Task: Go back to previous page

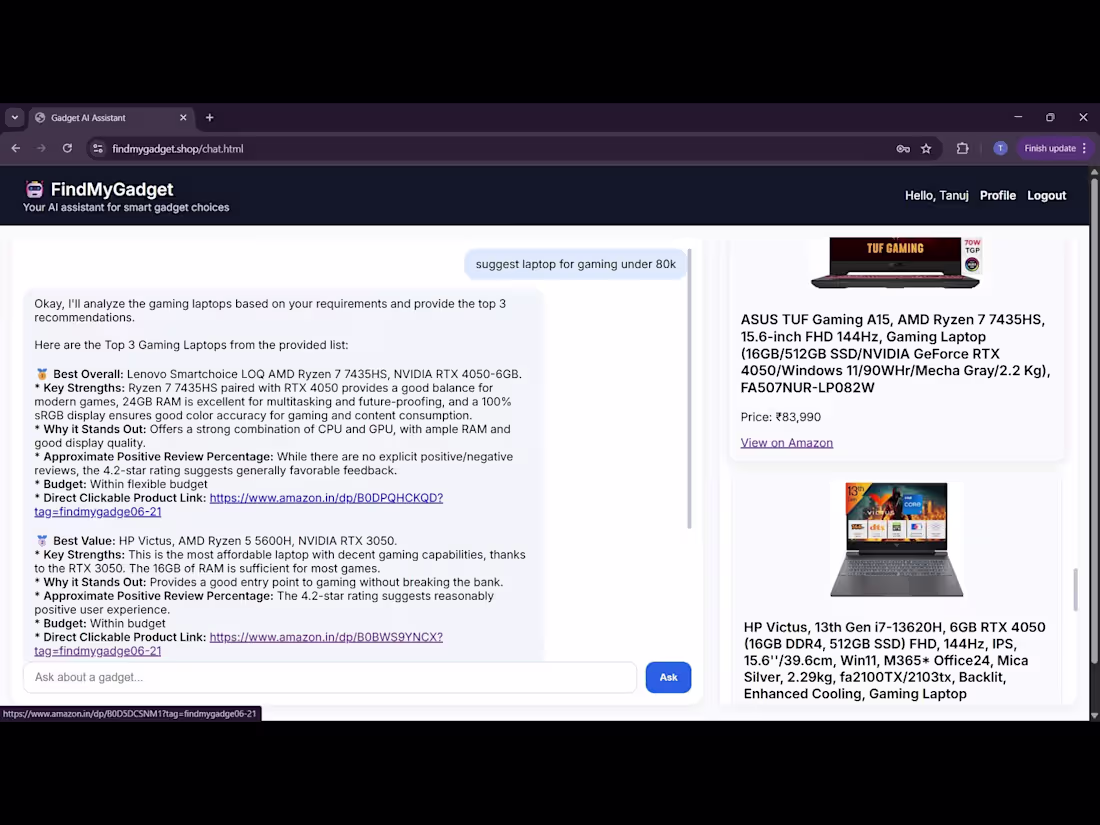Action: (x=15, y=148)
